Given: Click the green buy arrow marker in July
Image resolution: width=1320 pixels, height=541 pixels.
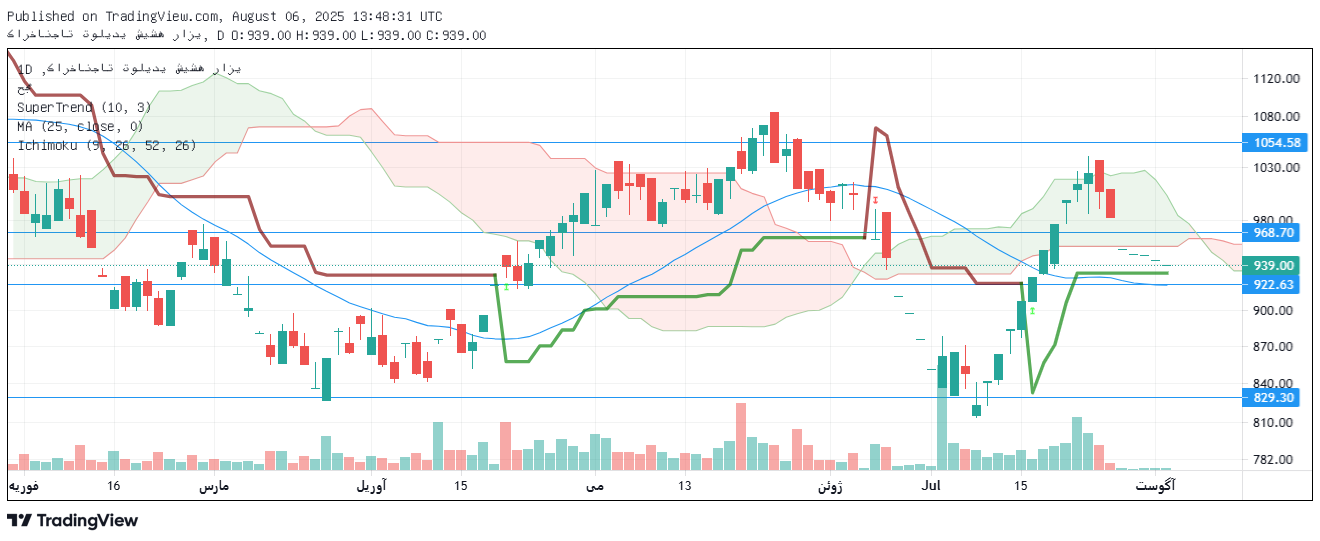Looking at the screenshot, I should pyautogui.click(x=1032, y=312).
